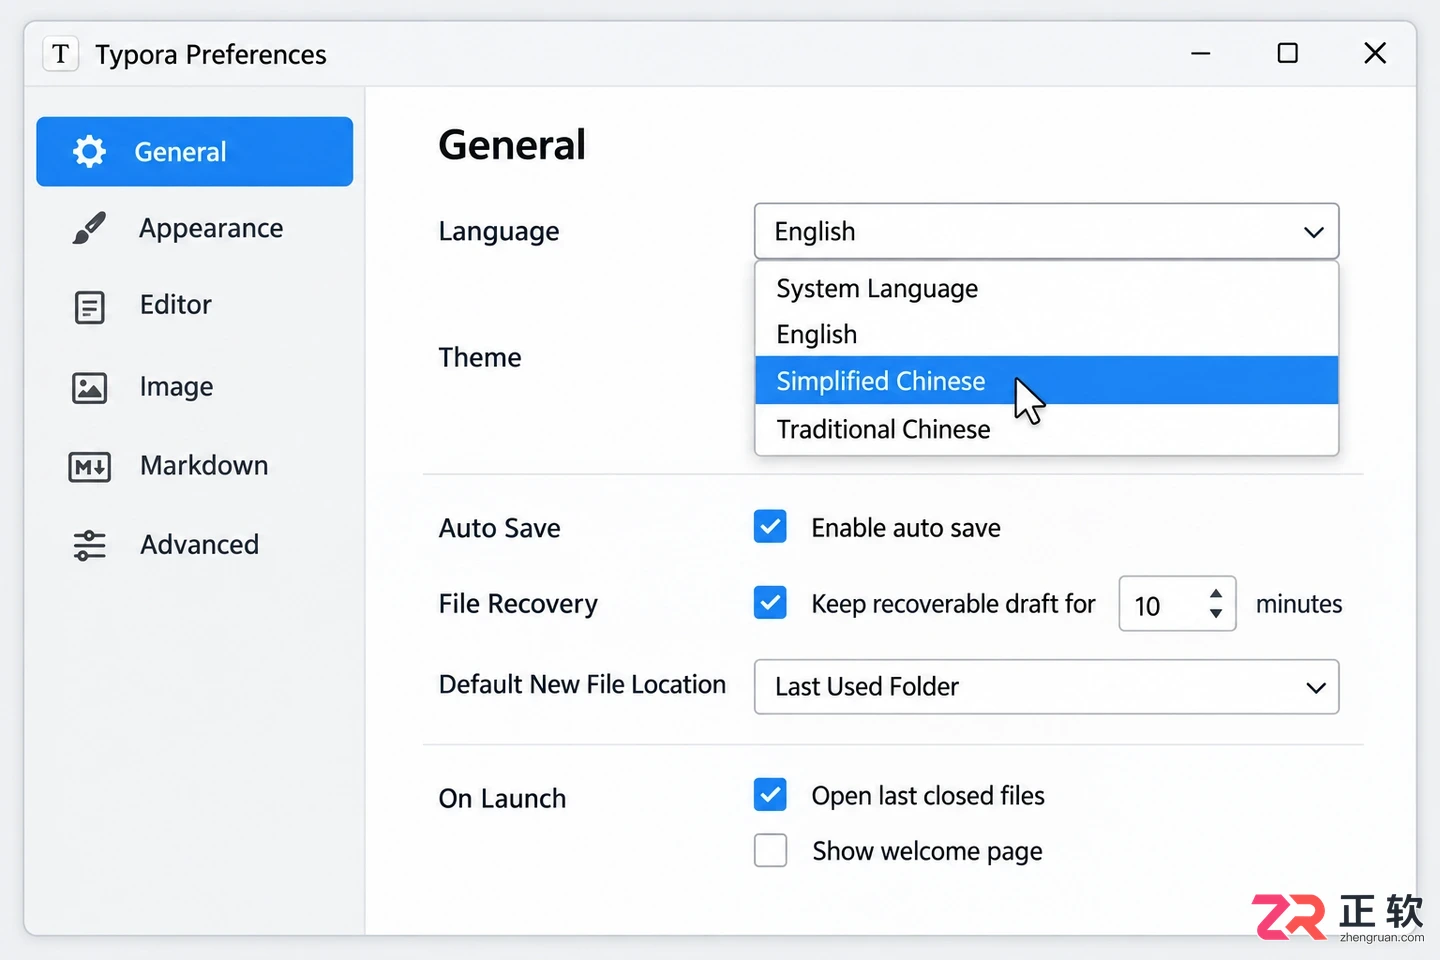This screenshot has width=1440, height=960.
Task: Select Markdown in the sidebar
Action: coord(195,466)
